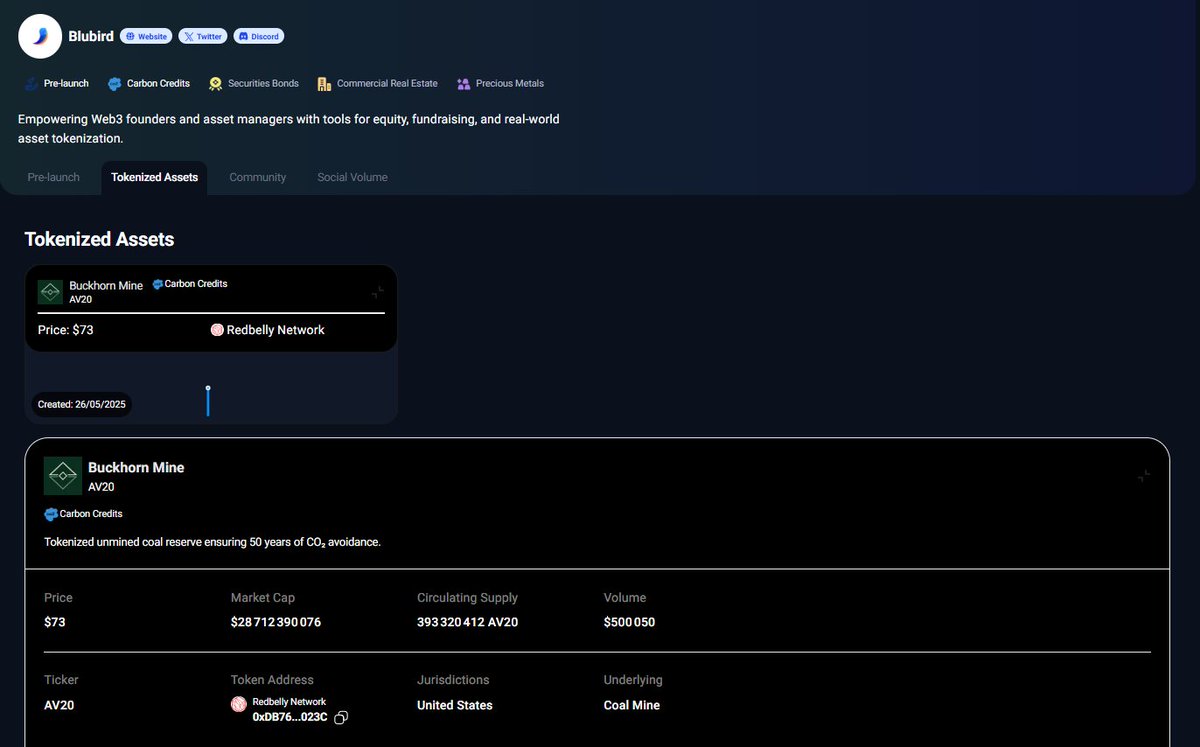The height and width of the screenshot is (747, 1200).
Task: Click Redbelly Network icon beside token address
Action: click(239, 704)
